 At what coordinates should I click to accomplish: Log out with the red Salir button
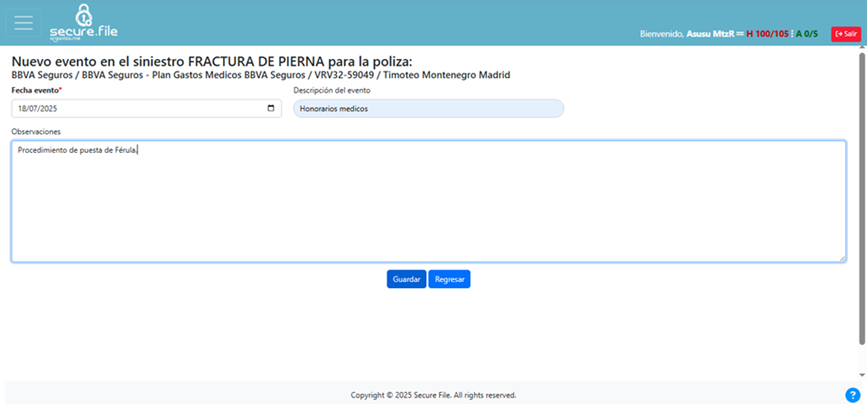tap(845, 33)
